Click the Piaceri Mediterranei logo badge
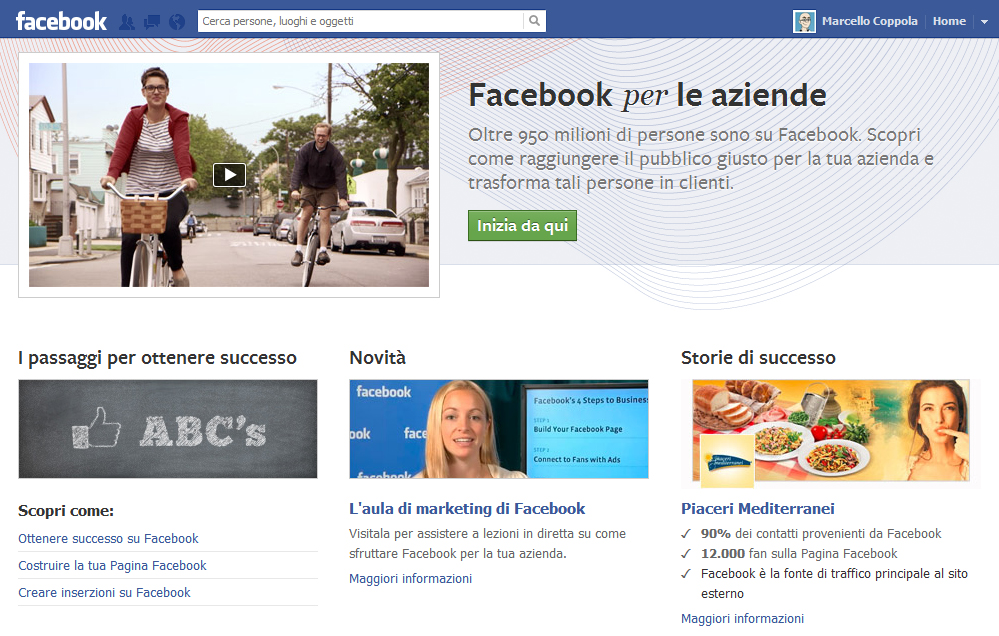 (728, 462)
